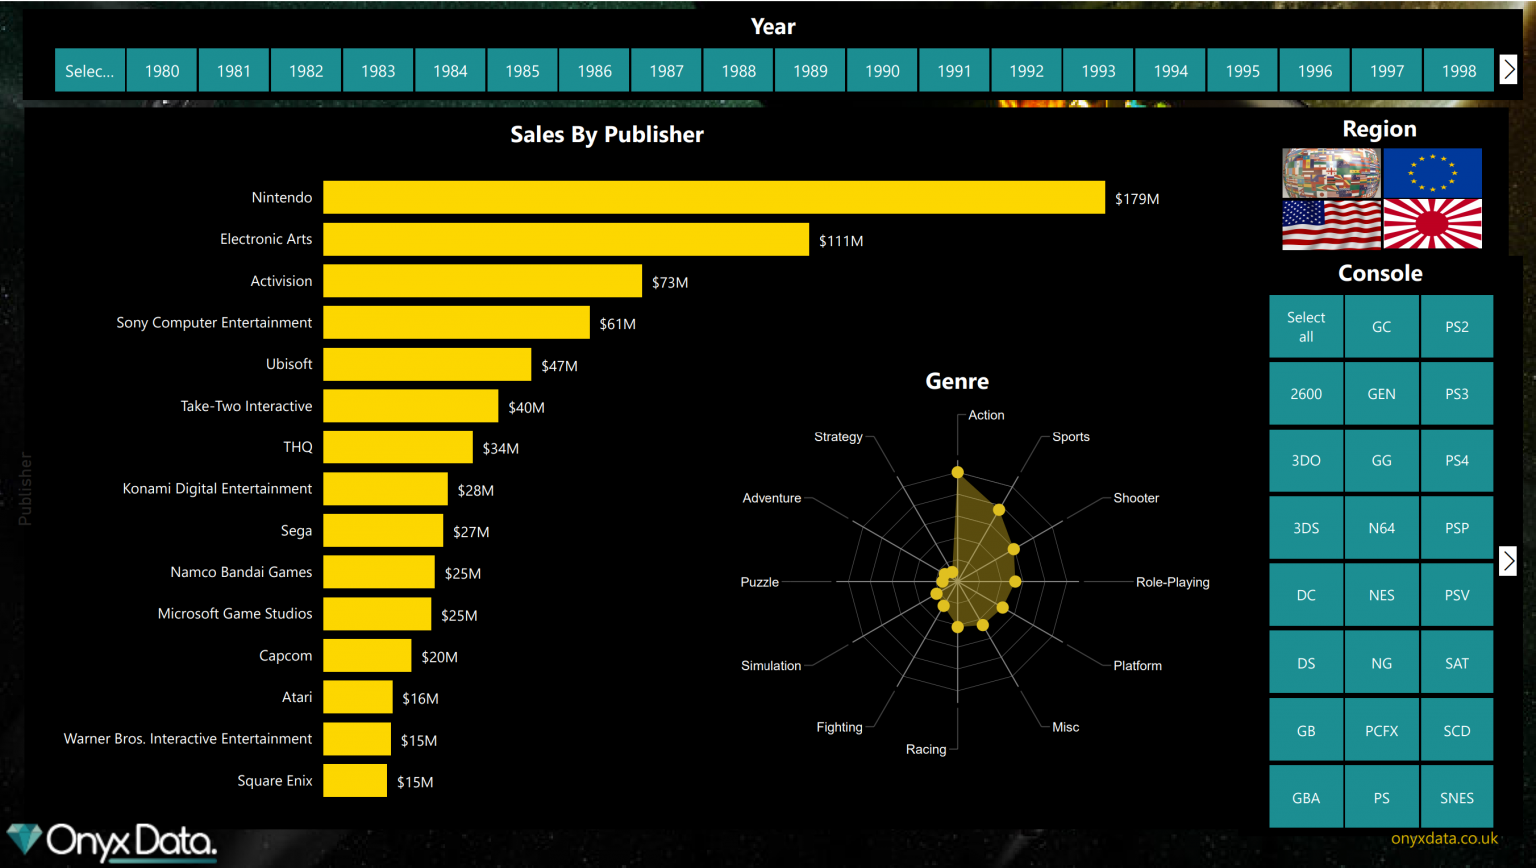Image resolution: width=1536 pixels, height=868 pixels.
Task: Select the Sony Computer Entertainment bar
Action: pos(456,322)
